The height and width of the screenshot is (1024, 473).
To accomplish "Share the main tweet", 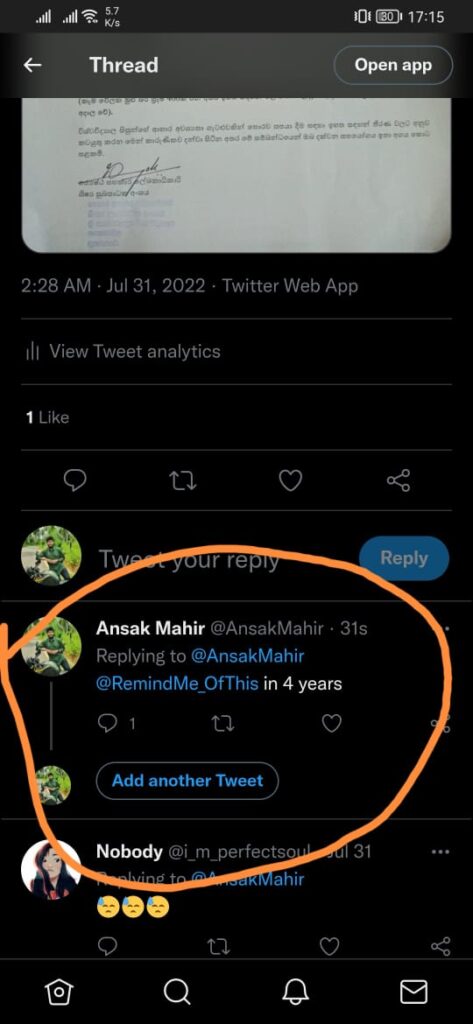I will [399, 481].
